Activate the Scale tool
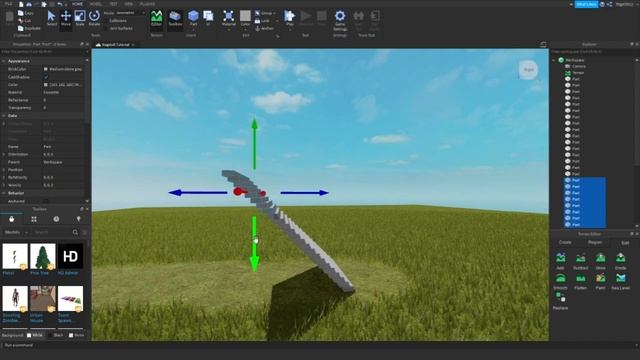Screen dimensions: 640x360 coord(80,18)
